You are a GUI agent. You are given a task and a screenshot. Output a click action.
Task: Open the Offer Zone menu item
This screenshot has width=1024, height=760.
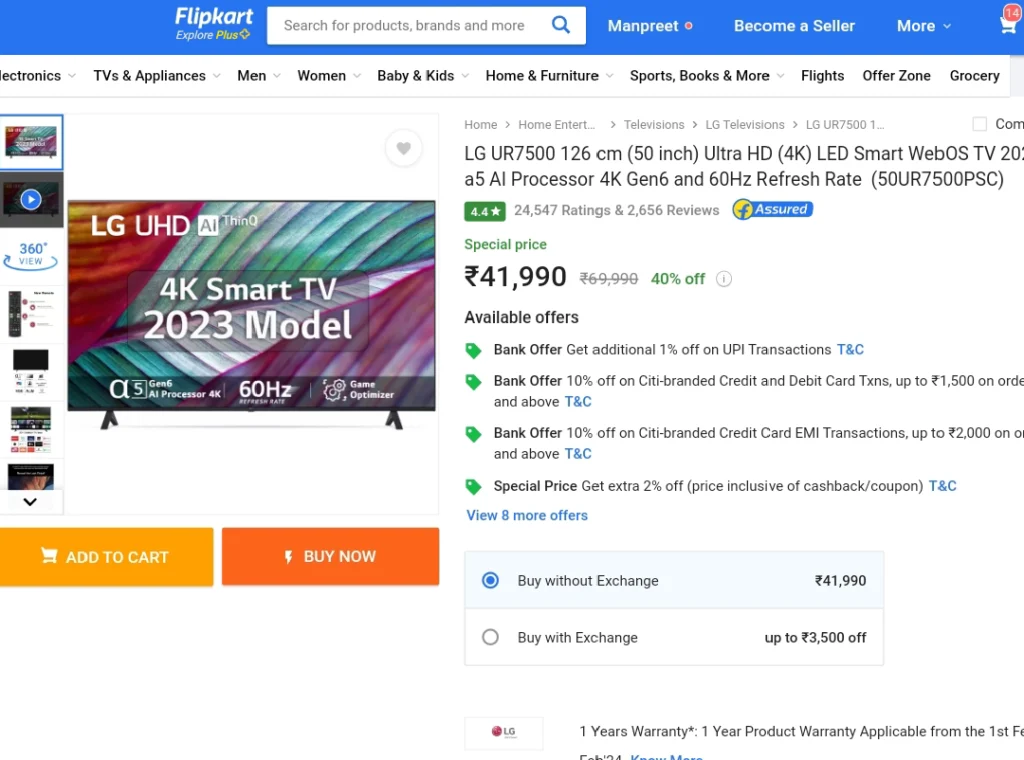point(896,76)
